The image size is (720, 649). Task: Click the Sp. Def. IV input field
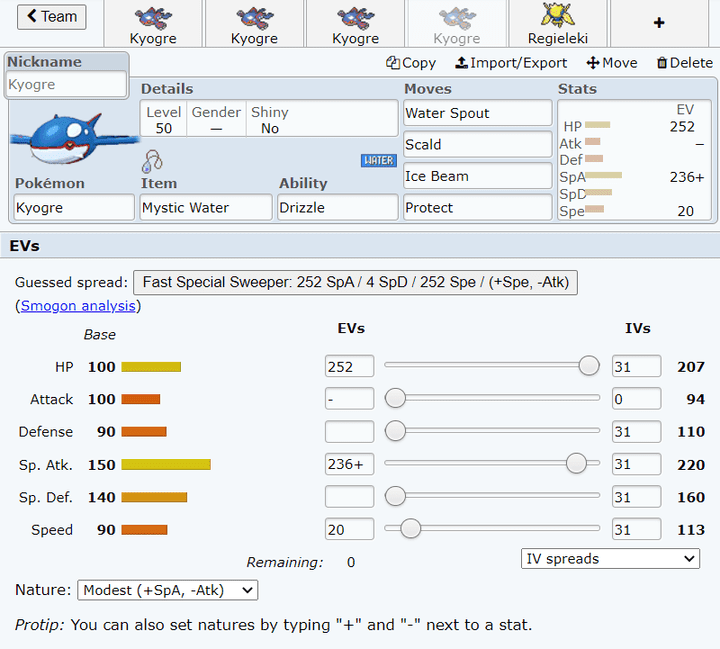click(x=636, y=497)
